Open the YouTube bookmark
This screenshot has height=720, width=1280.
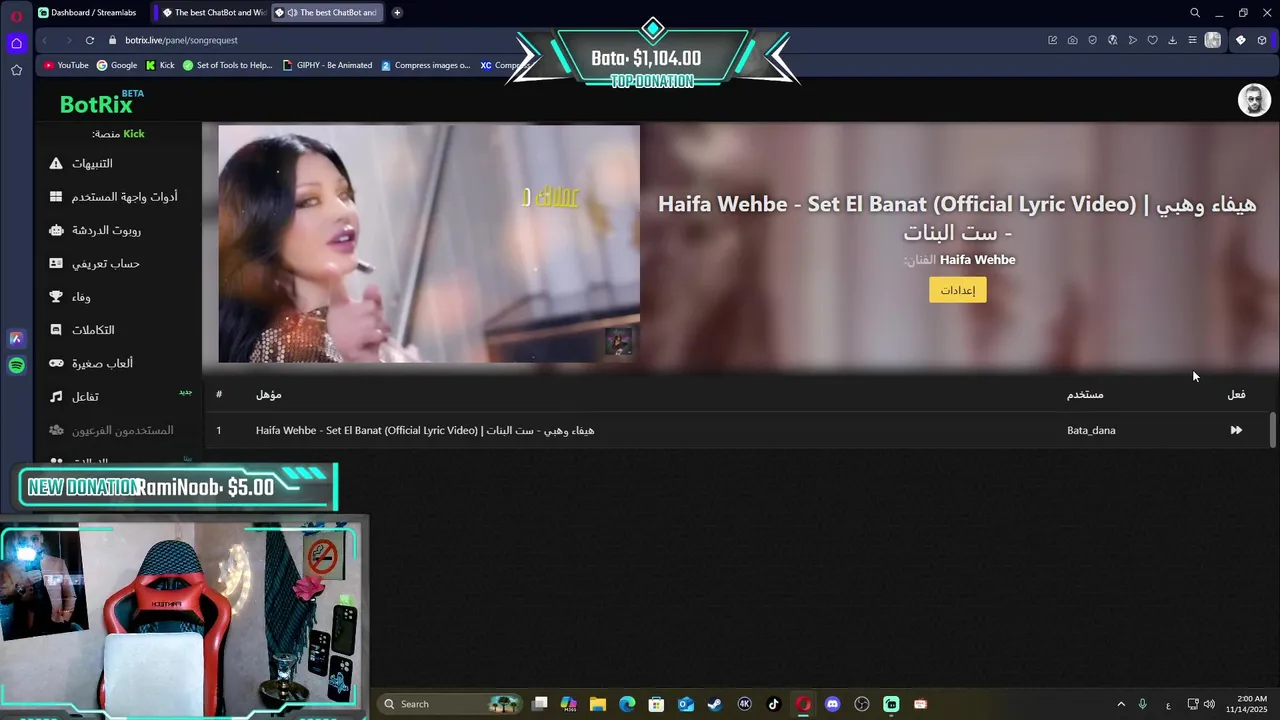(x=66, y=65)
